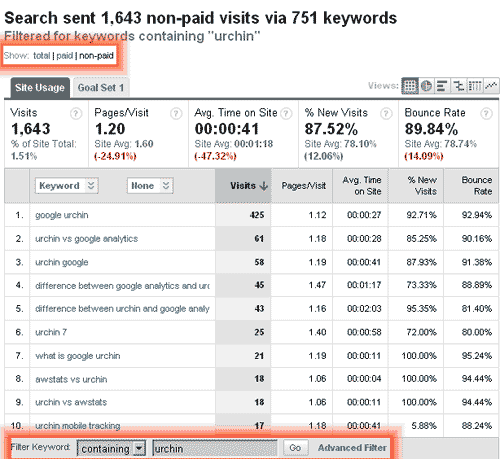Click % new visits value 5.88%
Viewport: 500px width, 459px height.
point(424,426)
